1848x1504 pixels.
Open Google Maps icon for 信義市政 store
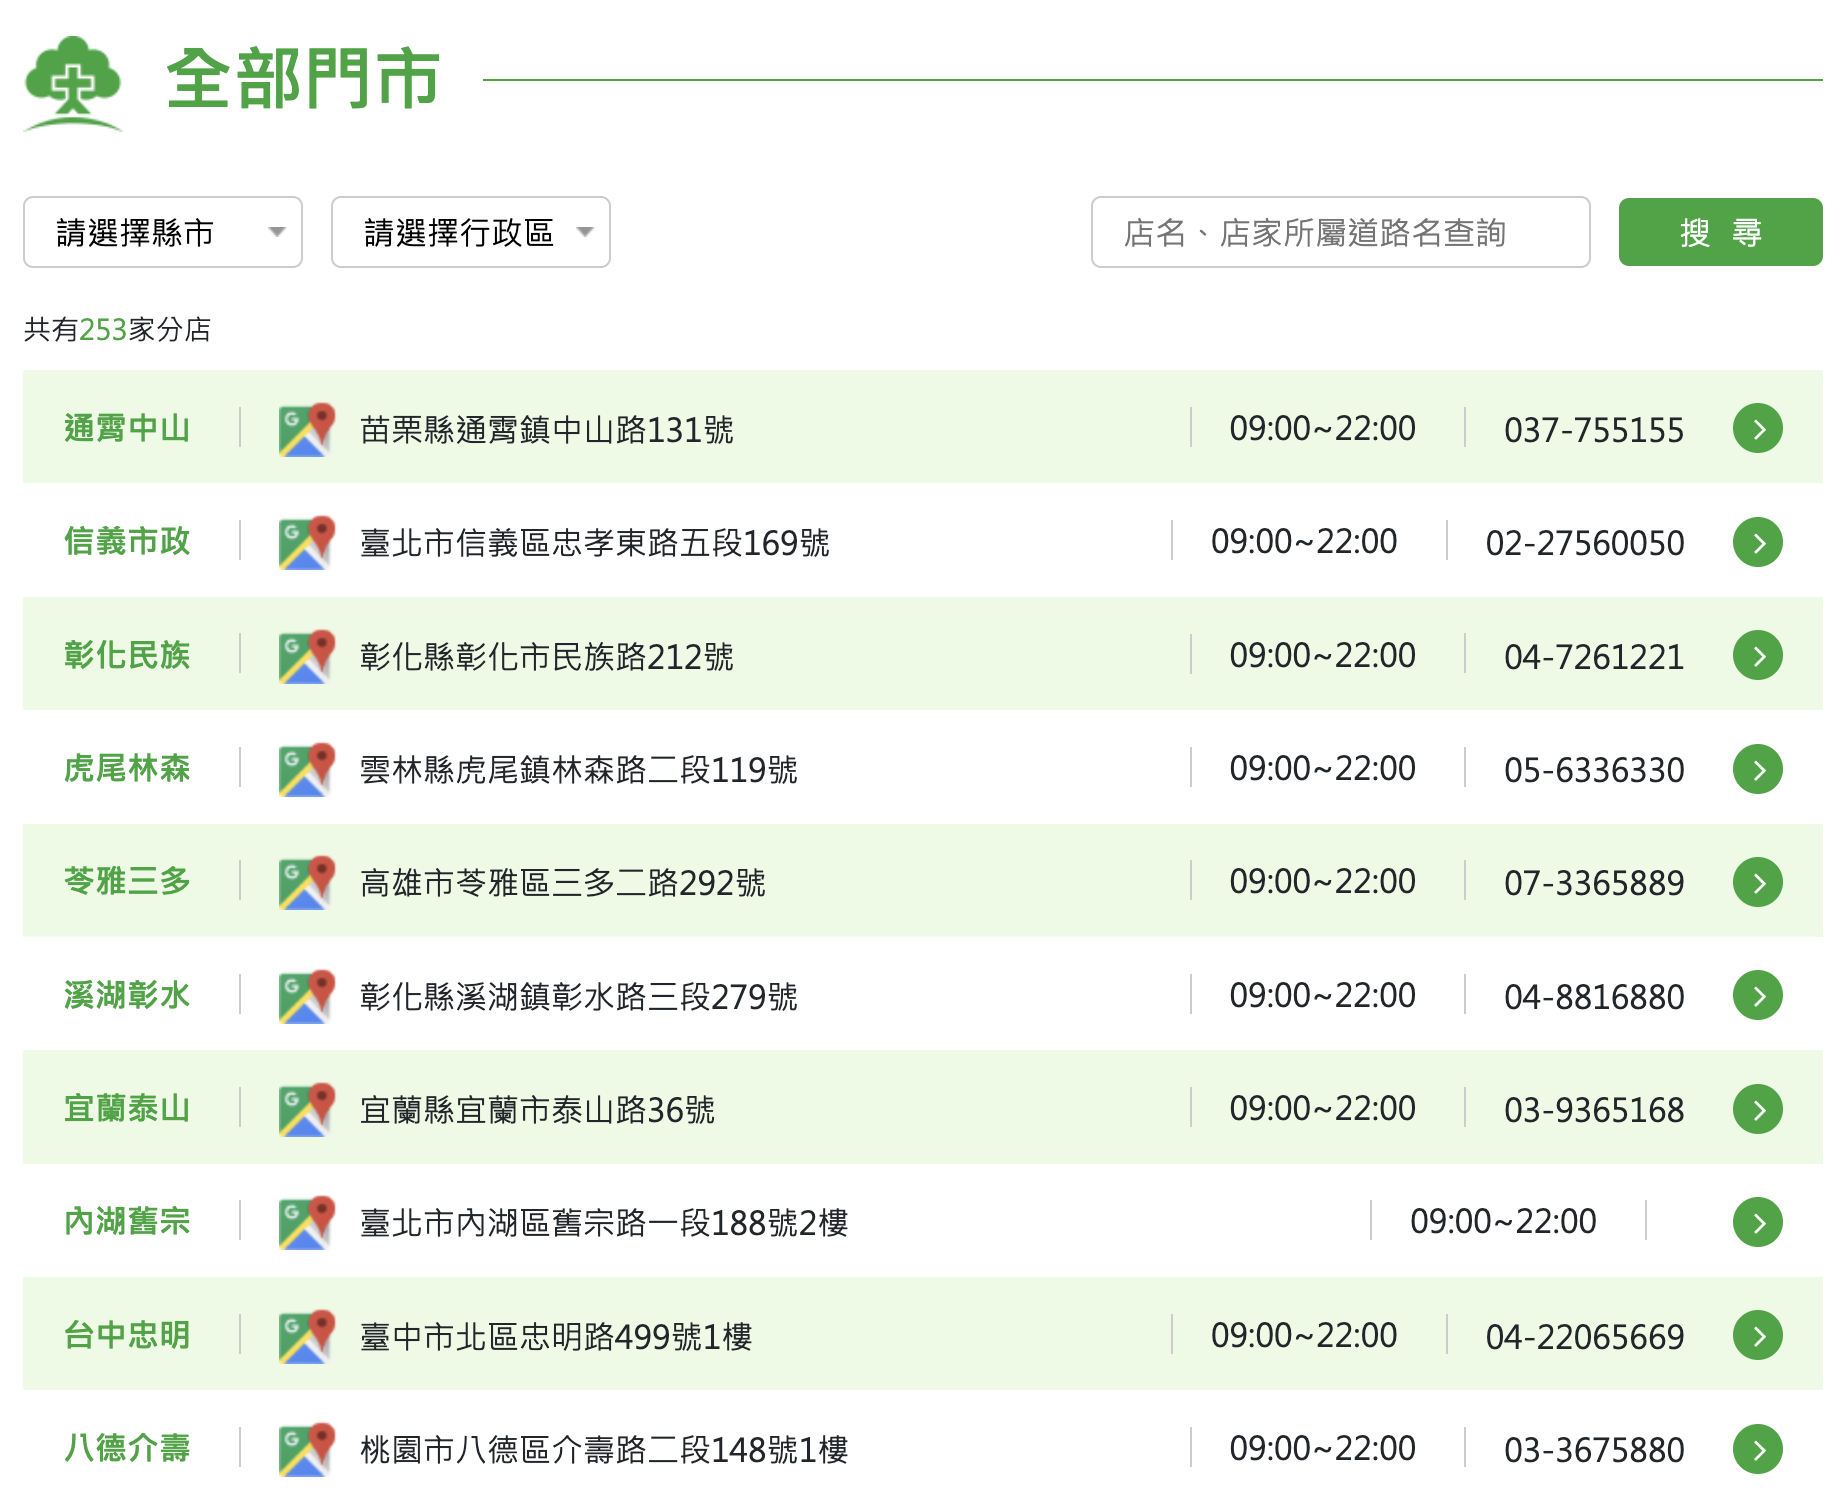point(306,543)
